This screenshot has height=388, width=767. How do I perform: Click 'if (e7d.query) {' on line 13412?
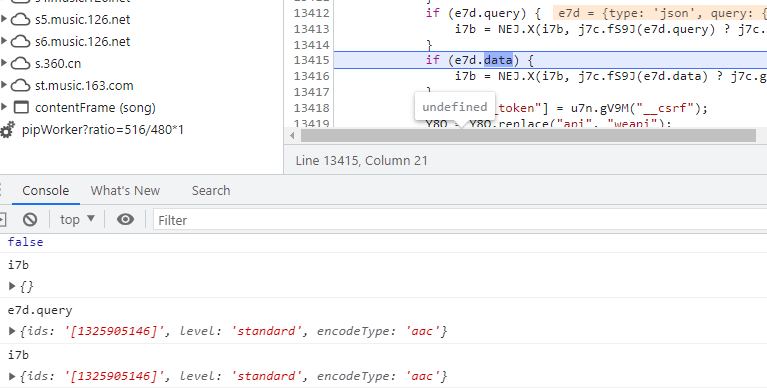tap(483, 13)
